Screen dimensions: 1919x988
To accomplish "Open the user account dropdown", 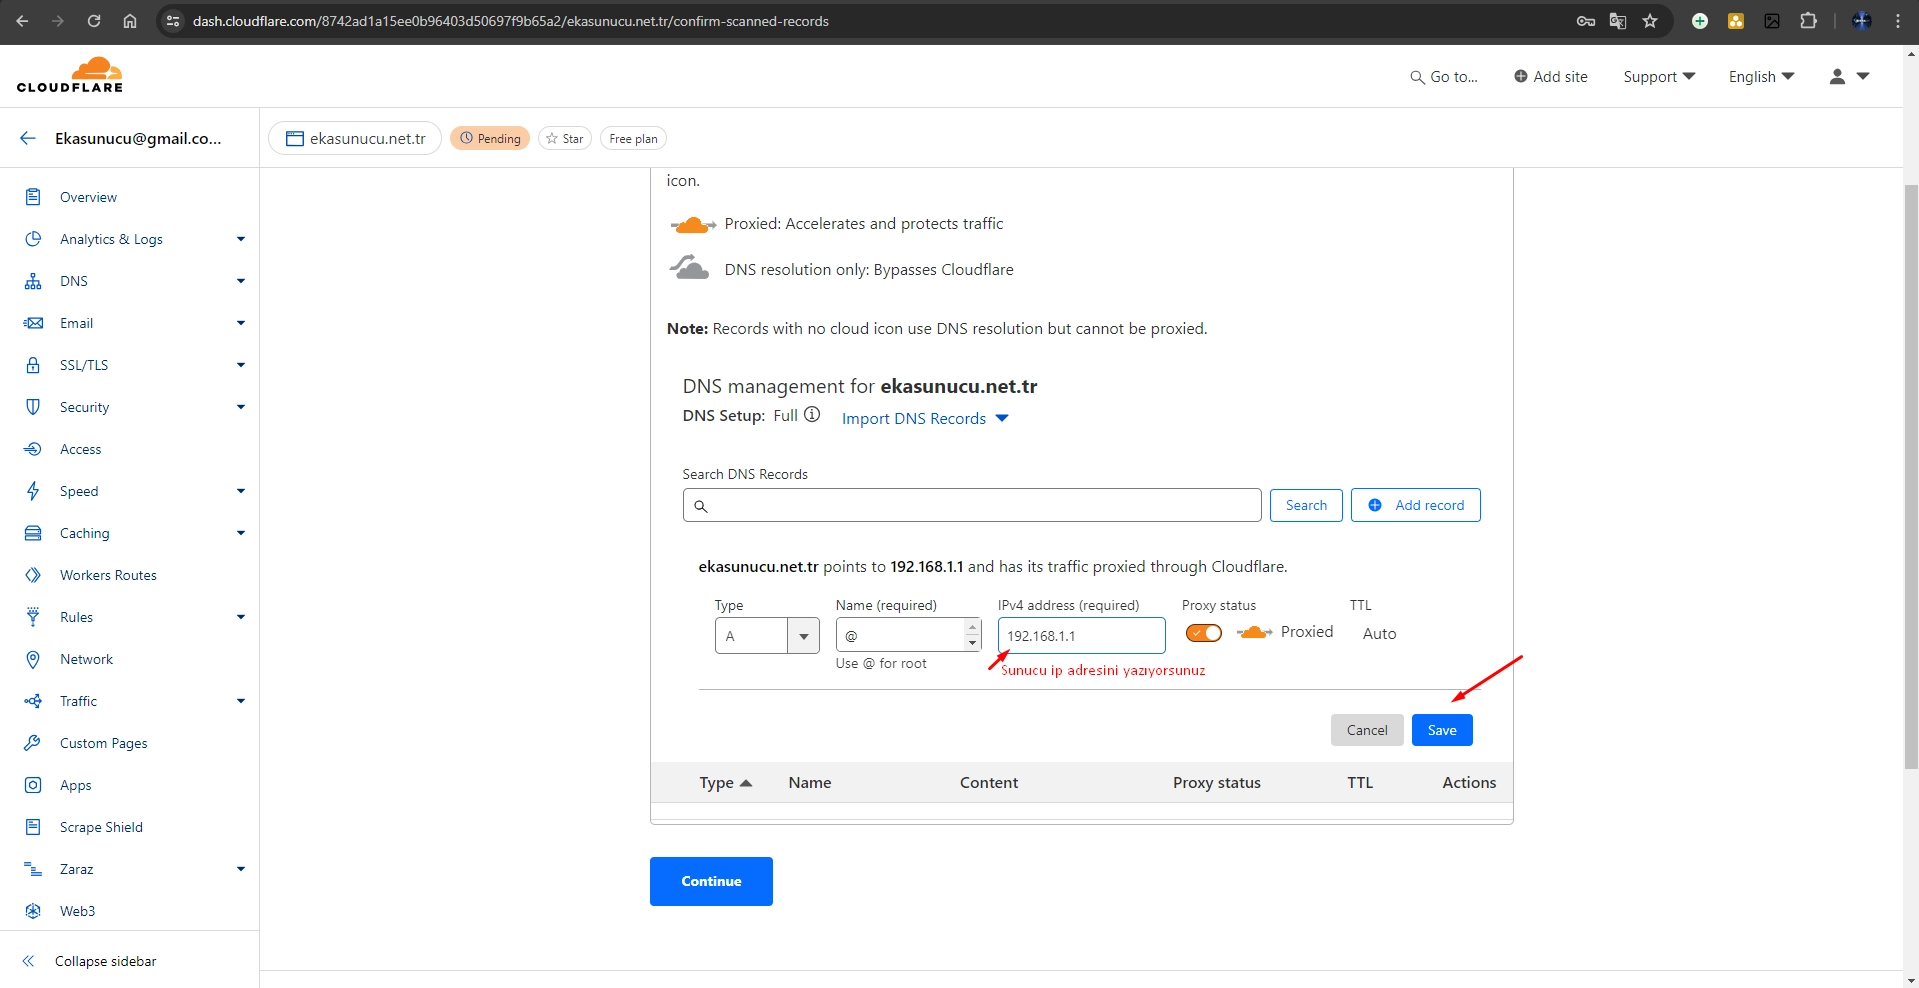I will tap(1849, 76).
